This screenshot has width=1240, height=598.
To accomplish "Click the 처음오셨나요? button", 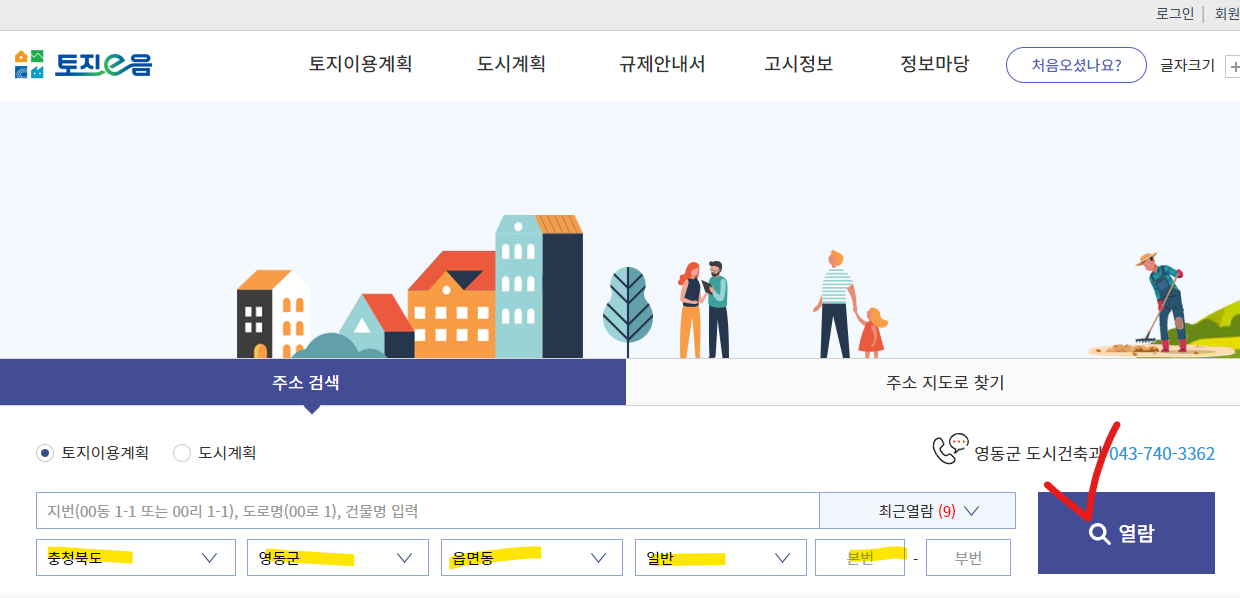I will click(x=1076, y=64).
